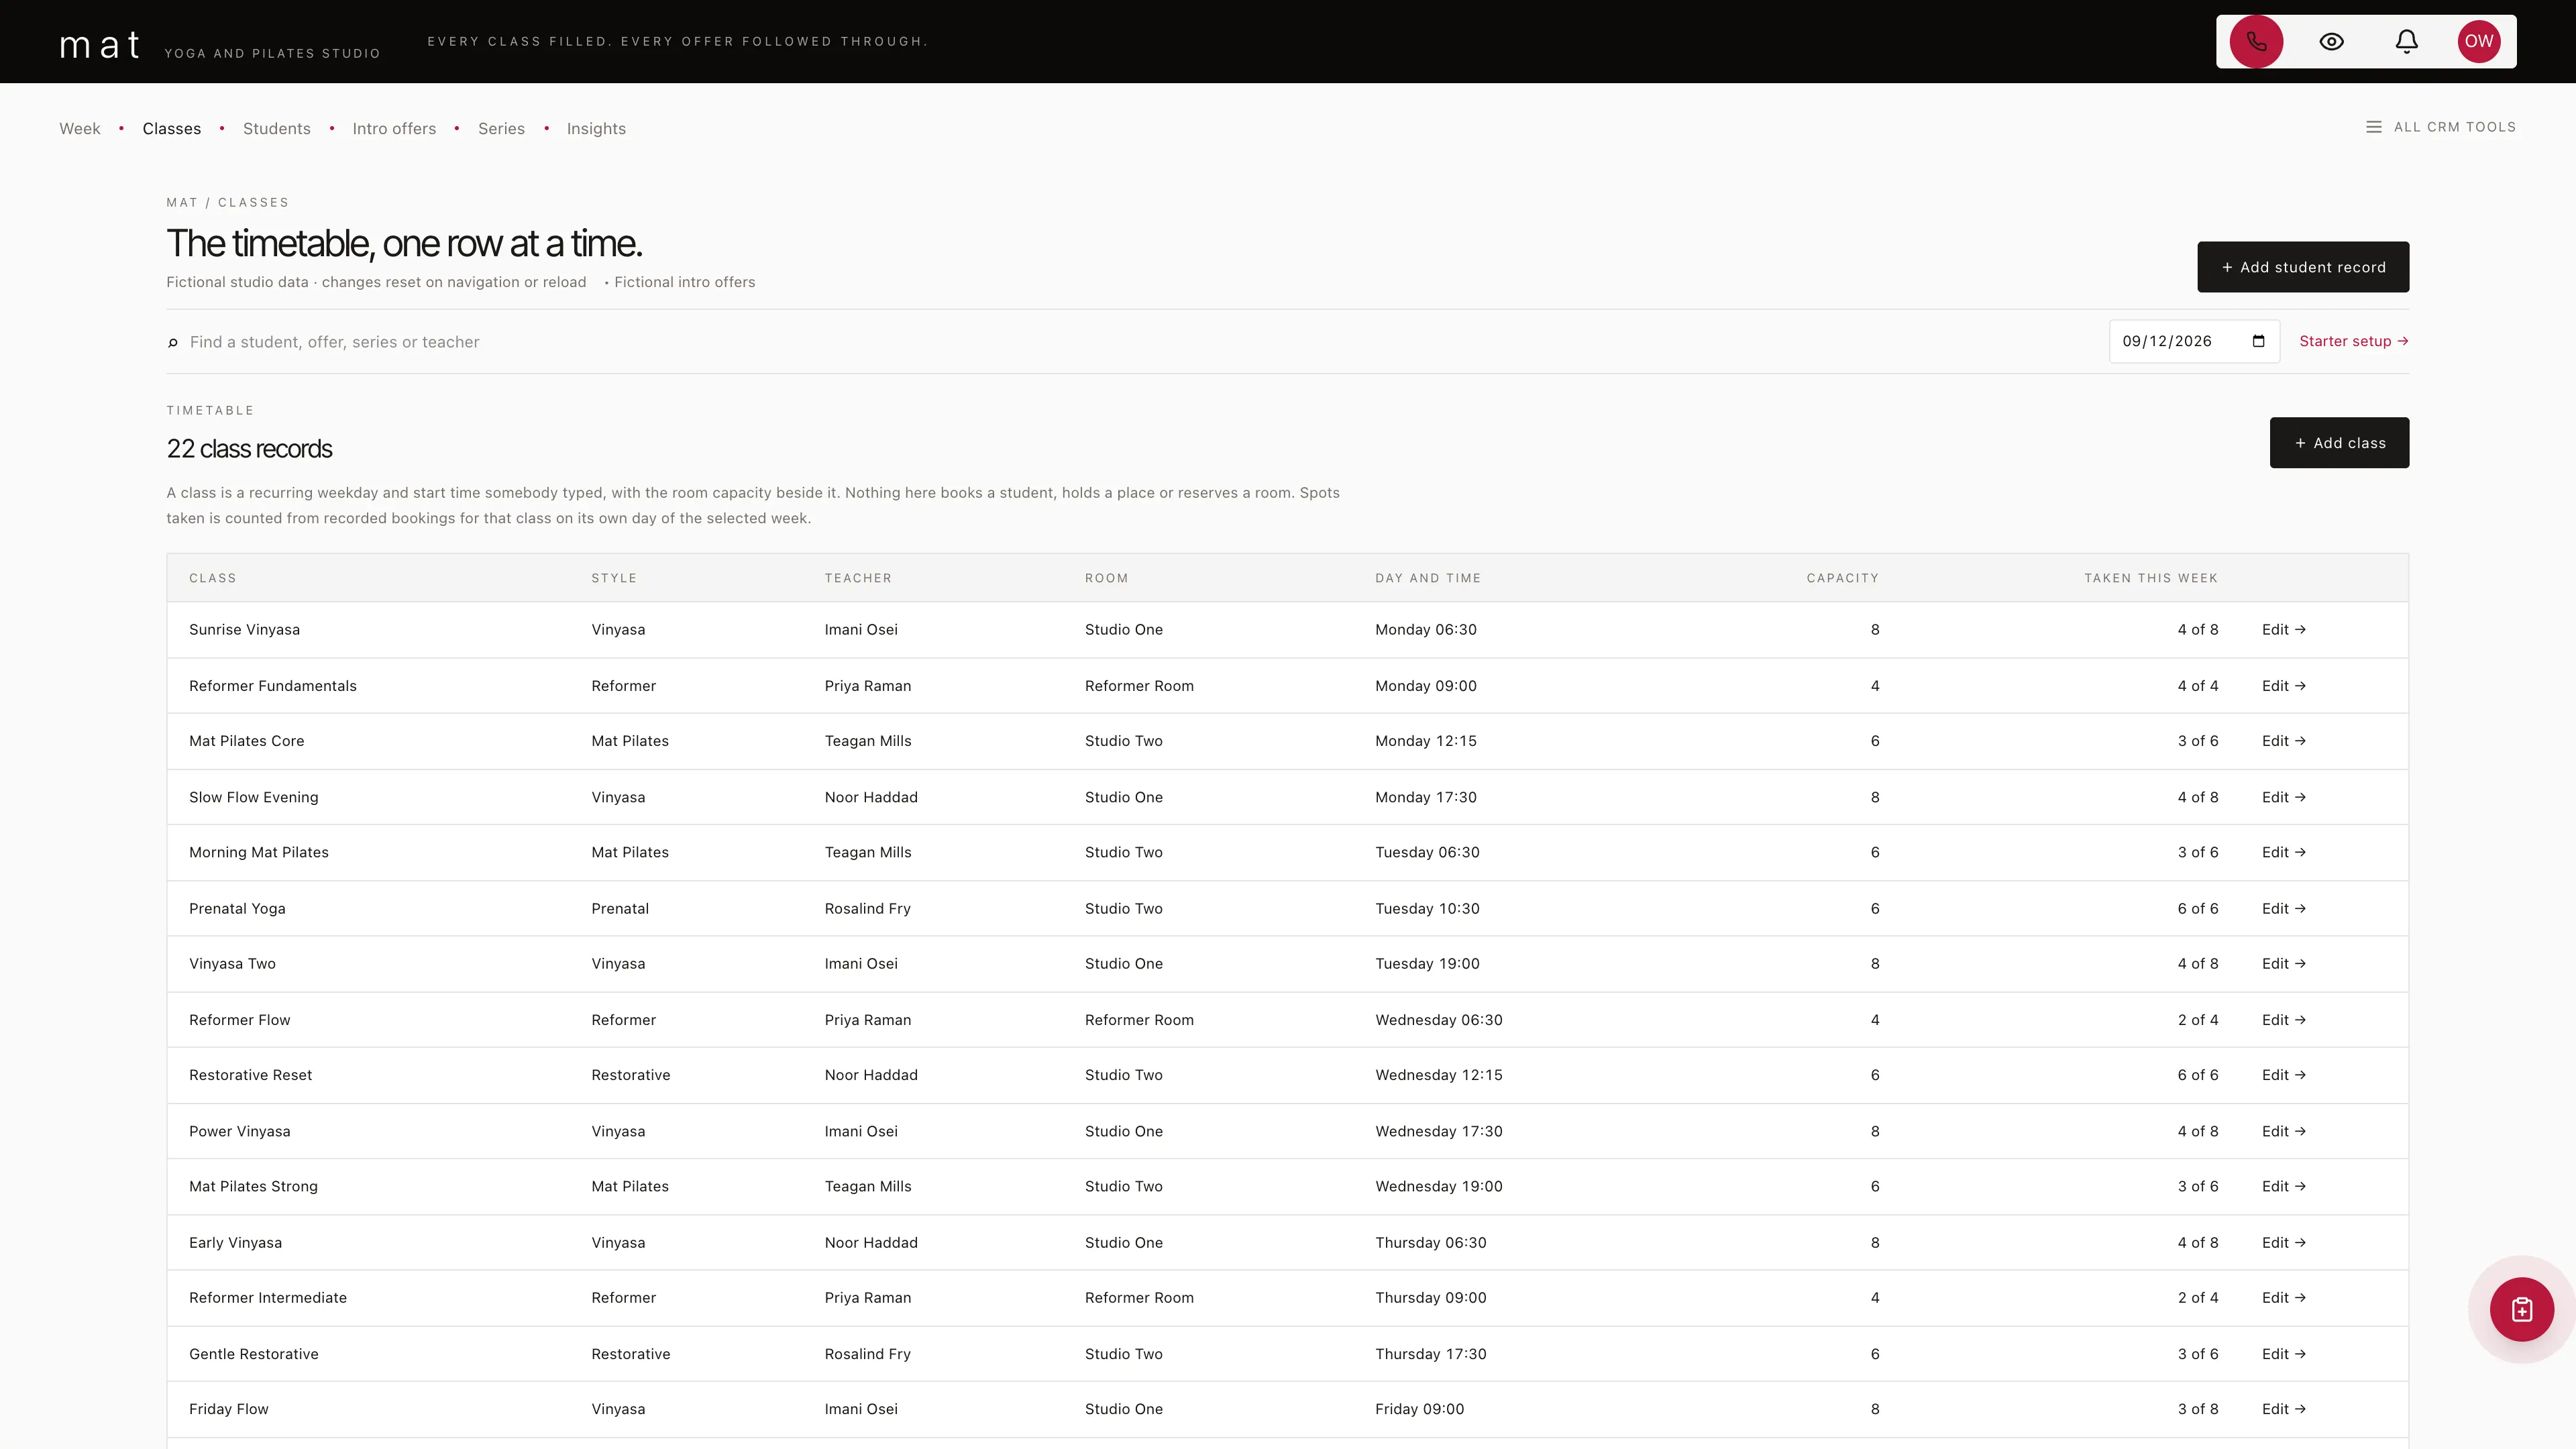Click the red phone call icon
The width and height of the screenshot is (2576, 1449).
(2256, 41)
